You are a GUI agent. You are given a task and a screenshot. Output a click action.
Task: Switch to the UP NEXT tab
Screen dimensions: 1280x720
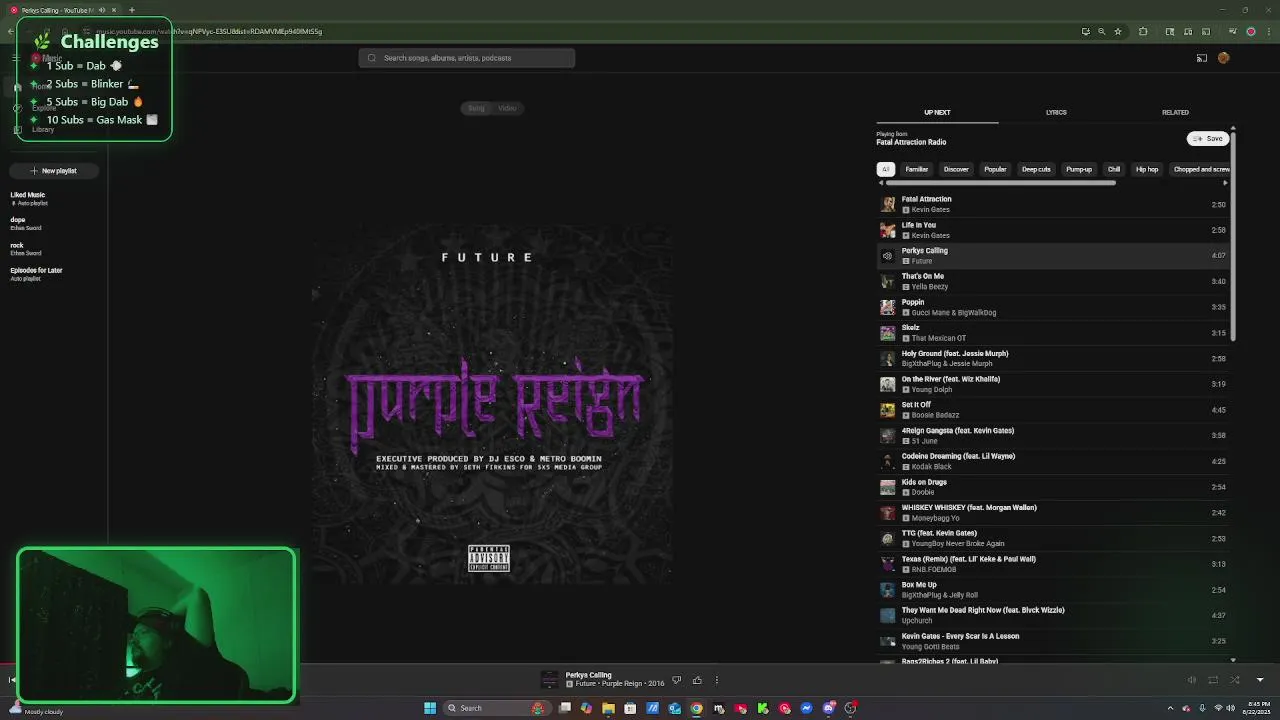(937, 112)
